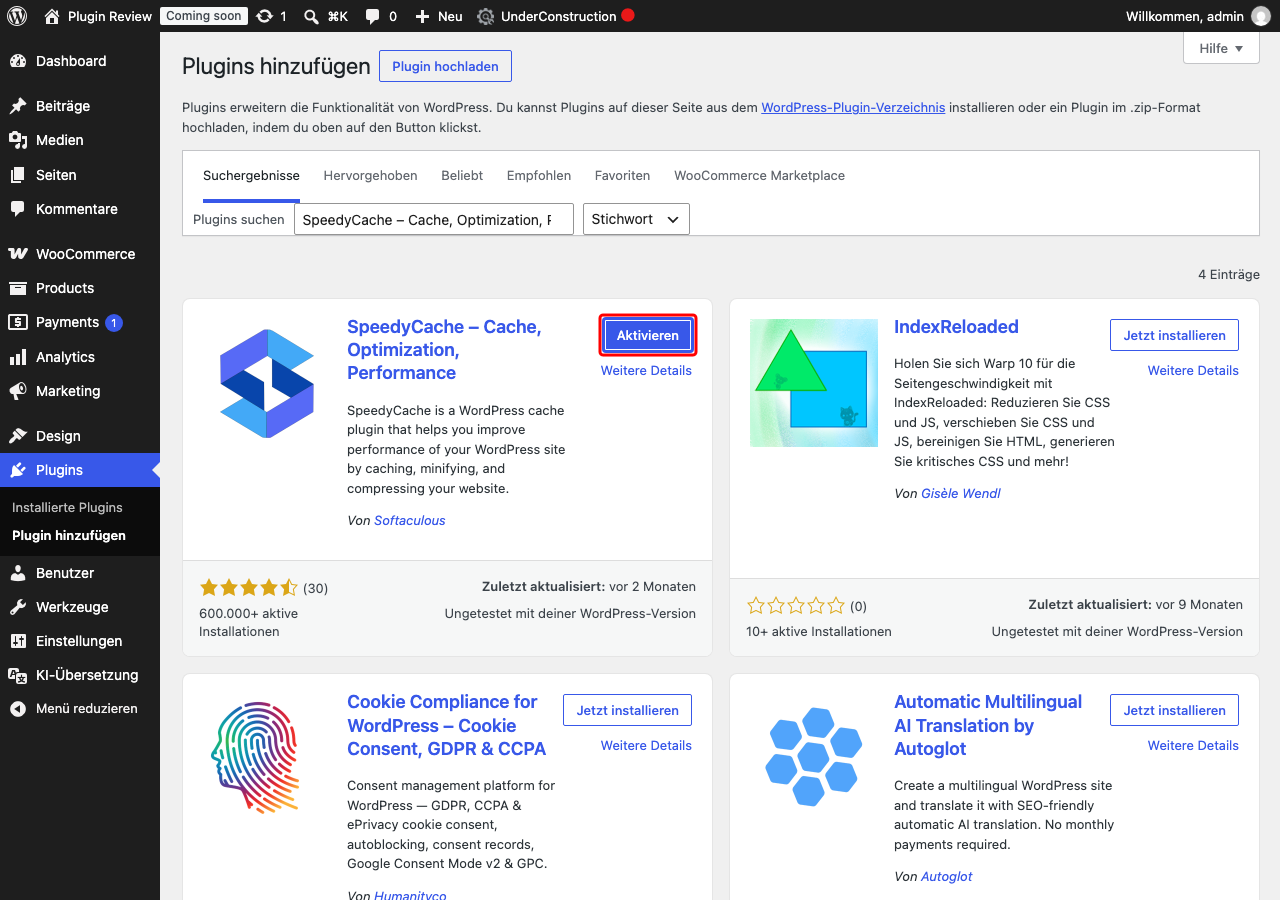The height and width of the screenshot is (900, 1280).
Task: Install the IndexReloaded plugin
Action: [1174, 335]
